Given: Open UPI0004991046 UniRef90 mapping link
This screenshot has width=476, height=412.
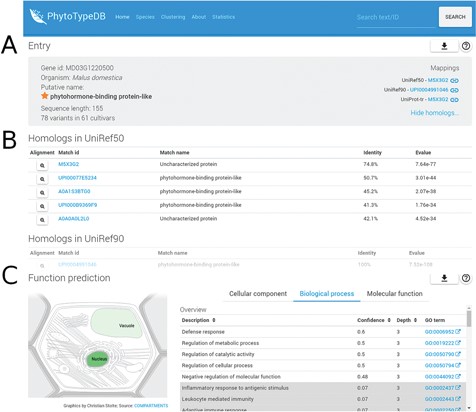Looking at the screenshot, I should (x=429, y=90).
